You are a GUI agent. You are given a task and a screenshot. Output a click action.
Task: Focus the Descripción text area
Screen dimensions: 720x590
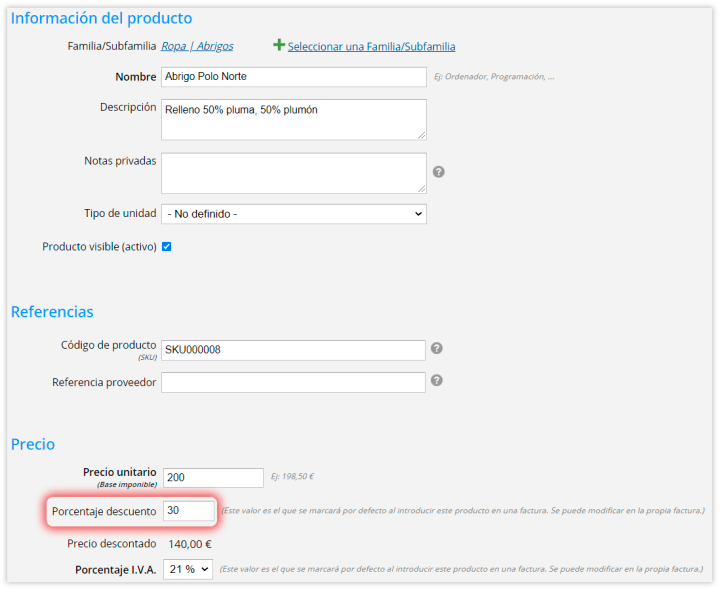294,120
